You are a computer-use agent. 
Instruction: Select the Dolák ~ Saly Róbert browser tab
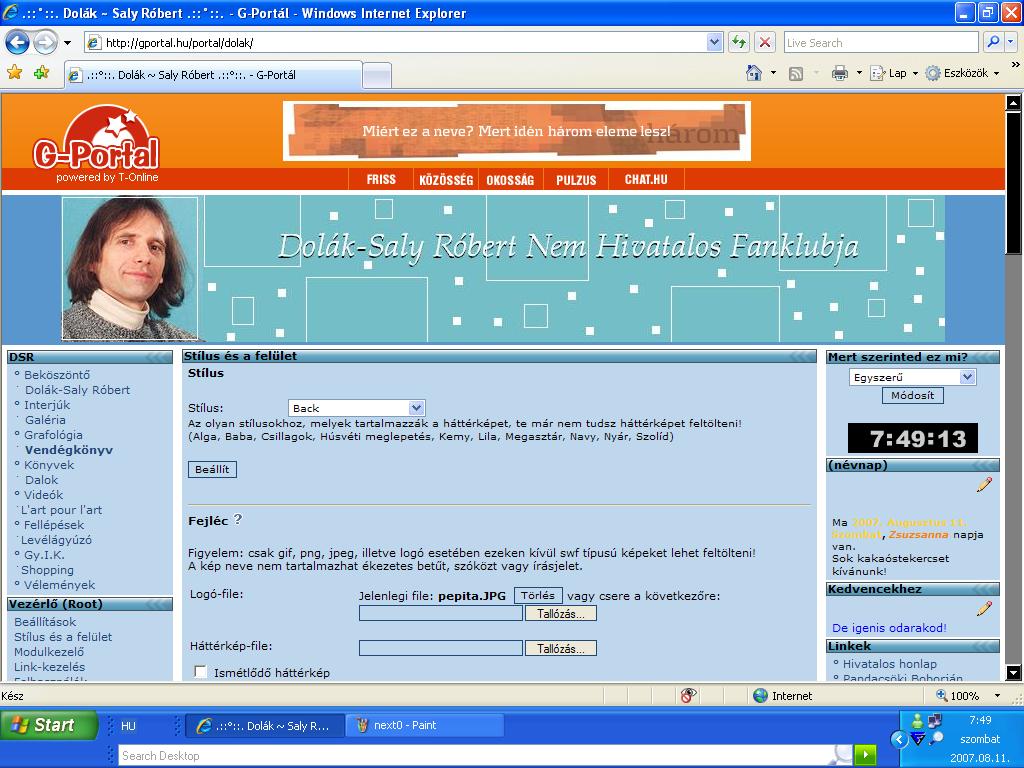click(x=214, y=75)
